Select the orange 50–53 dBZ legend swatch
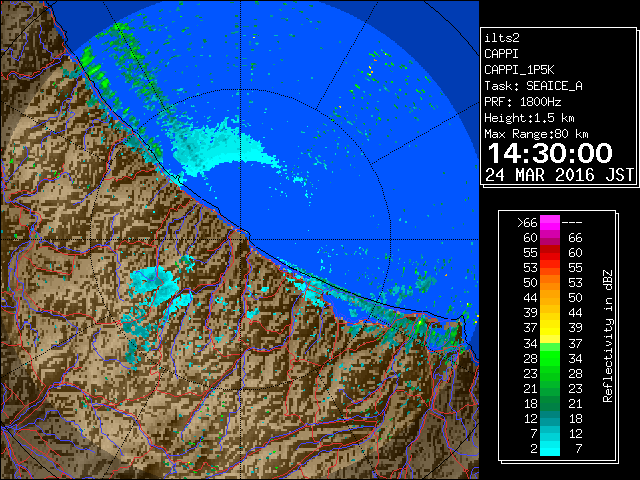This screenshot has width=640, height=480. (x=550, y=283)
